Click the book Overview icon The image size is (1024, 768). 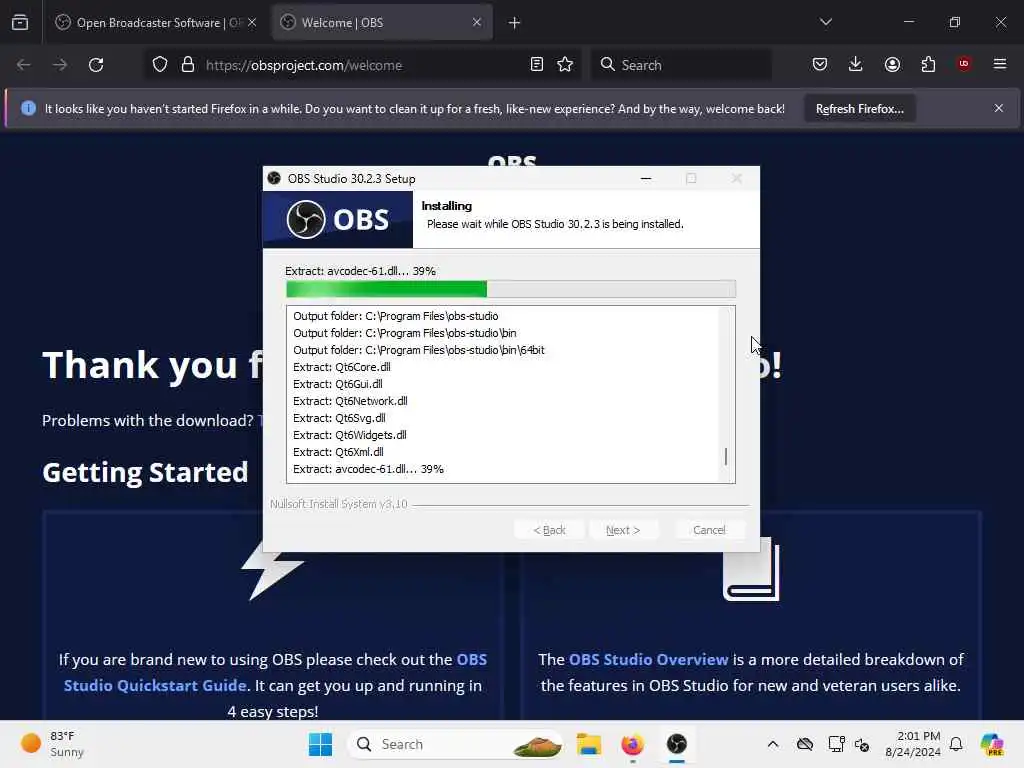point(751,569)
